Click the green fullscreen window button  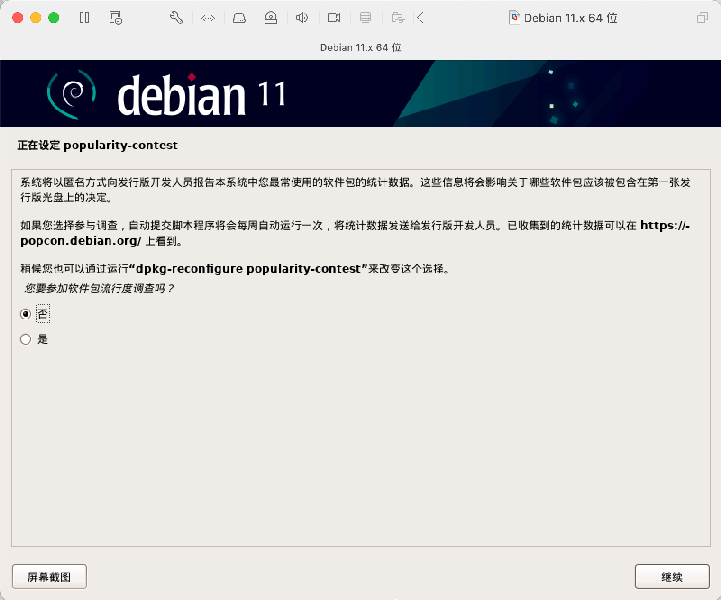[54, 18]
